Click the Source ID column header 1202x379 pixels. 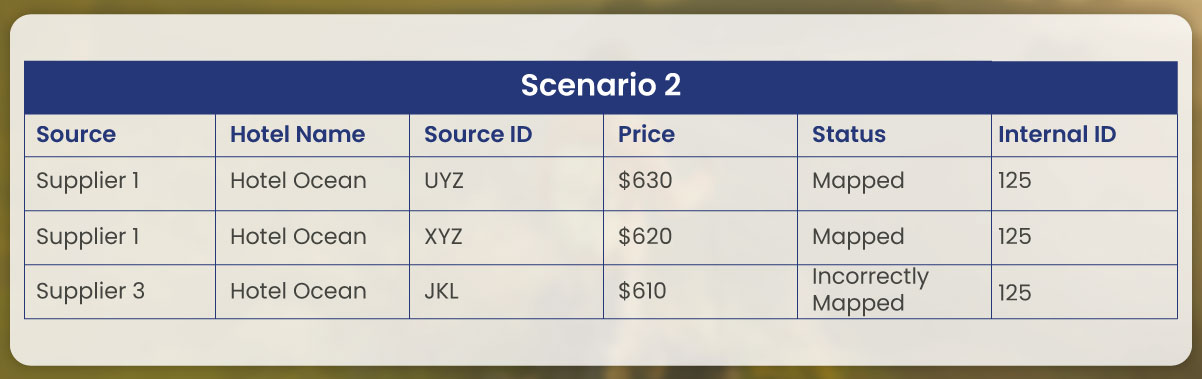click(506, 135)
